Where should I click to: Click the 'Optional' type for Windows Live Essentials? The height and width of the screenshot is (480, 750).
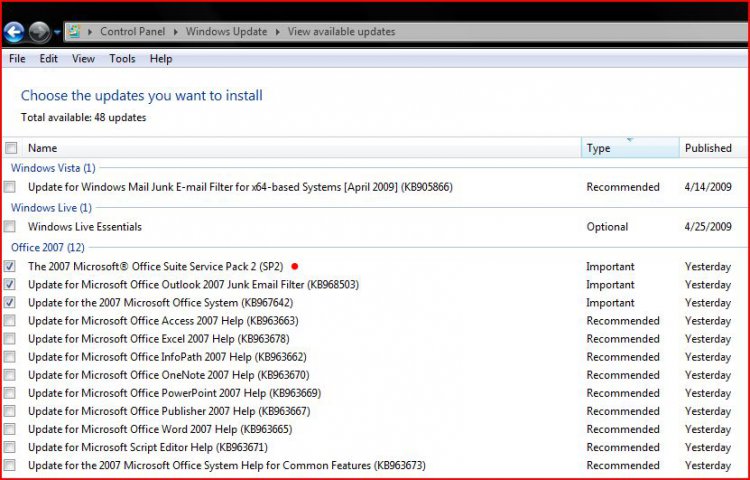607,227
